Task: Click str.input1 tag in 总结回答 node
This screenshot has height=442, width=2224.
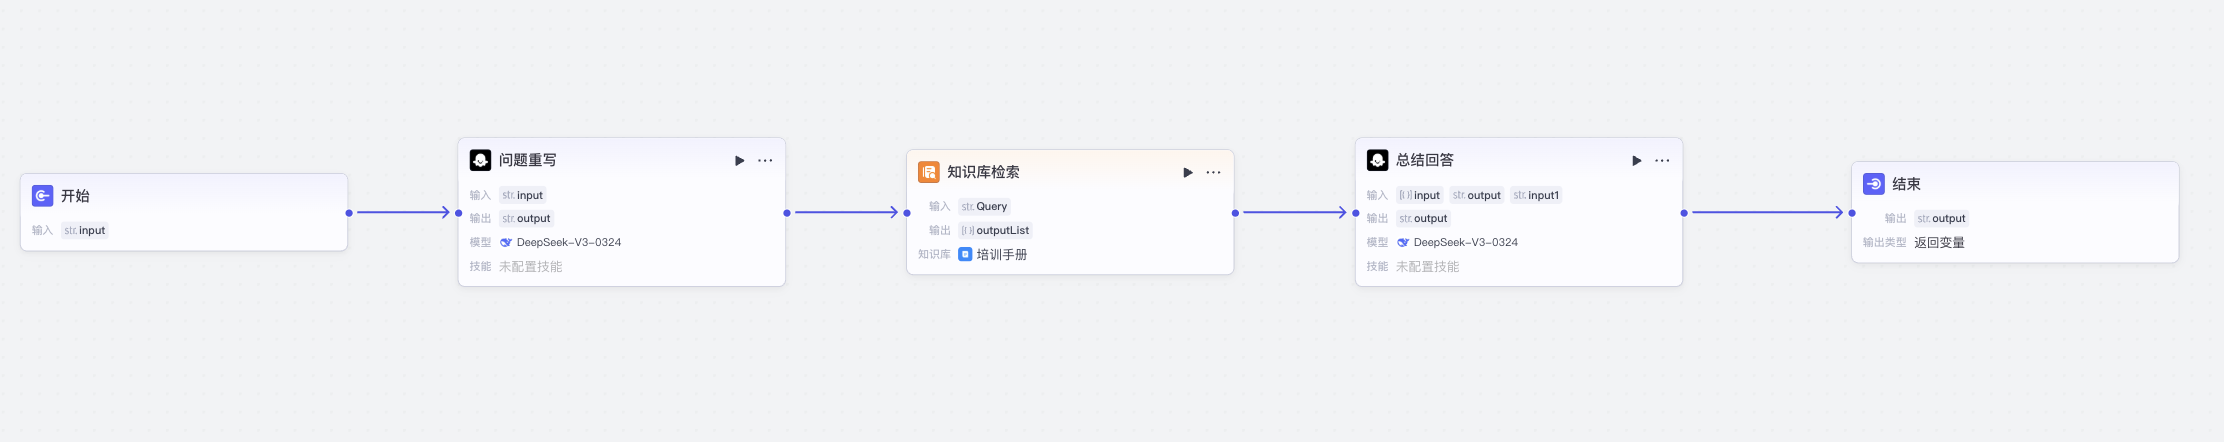Action: (1536, 195)
